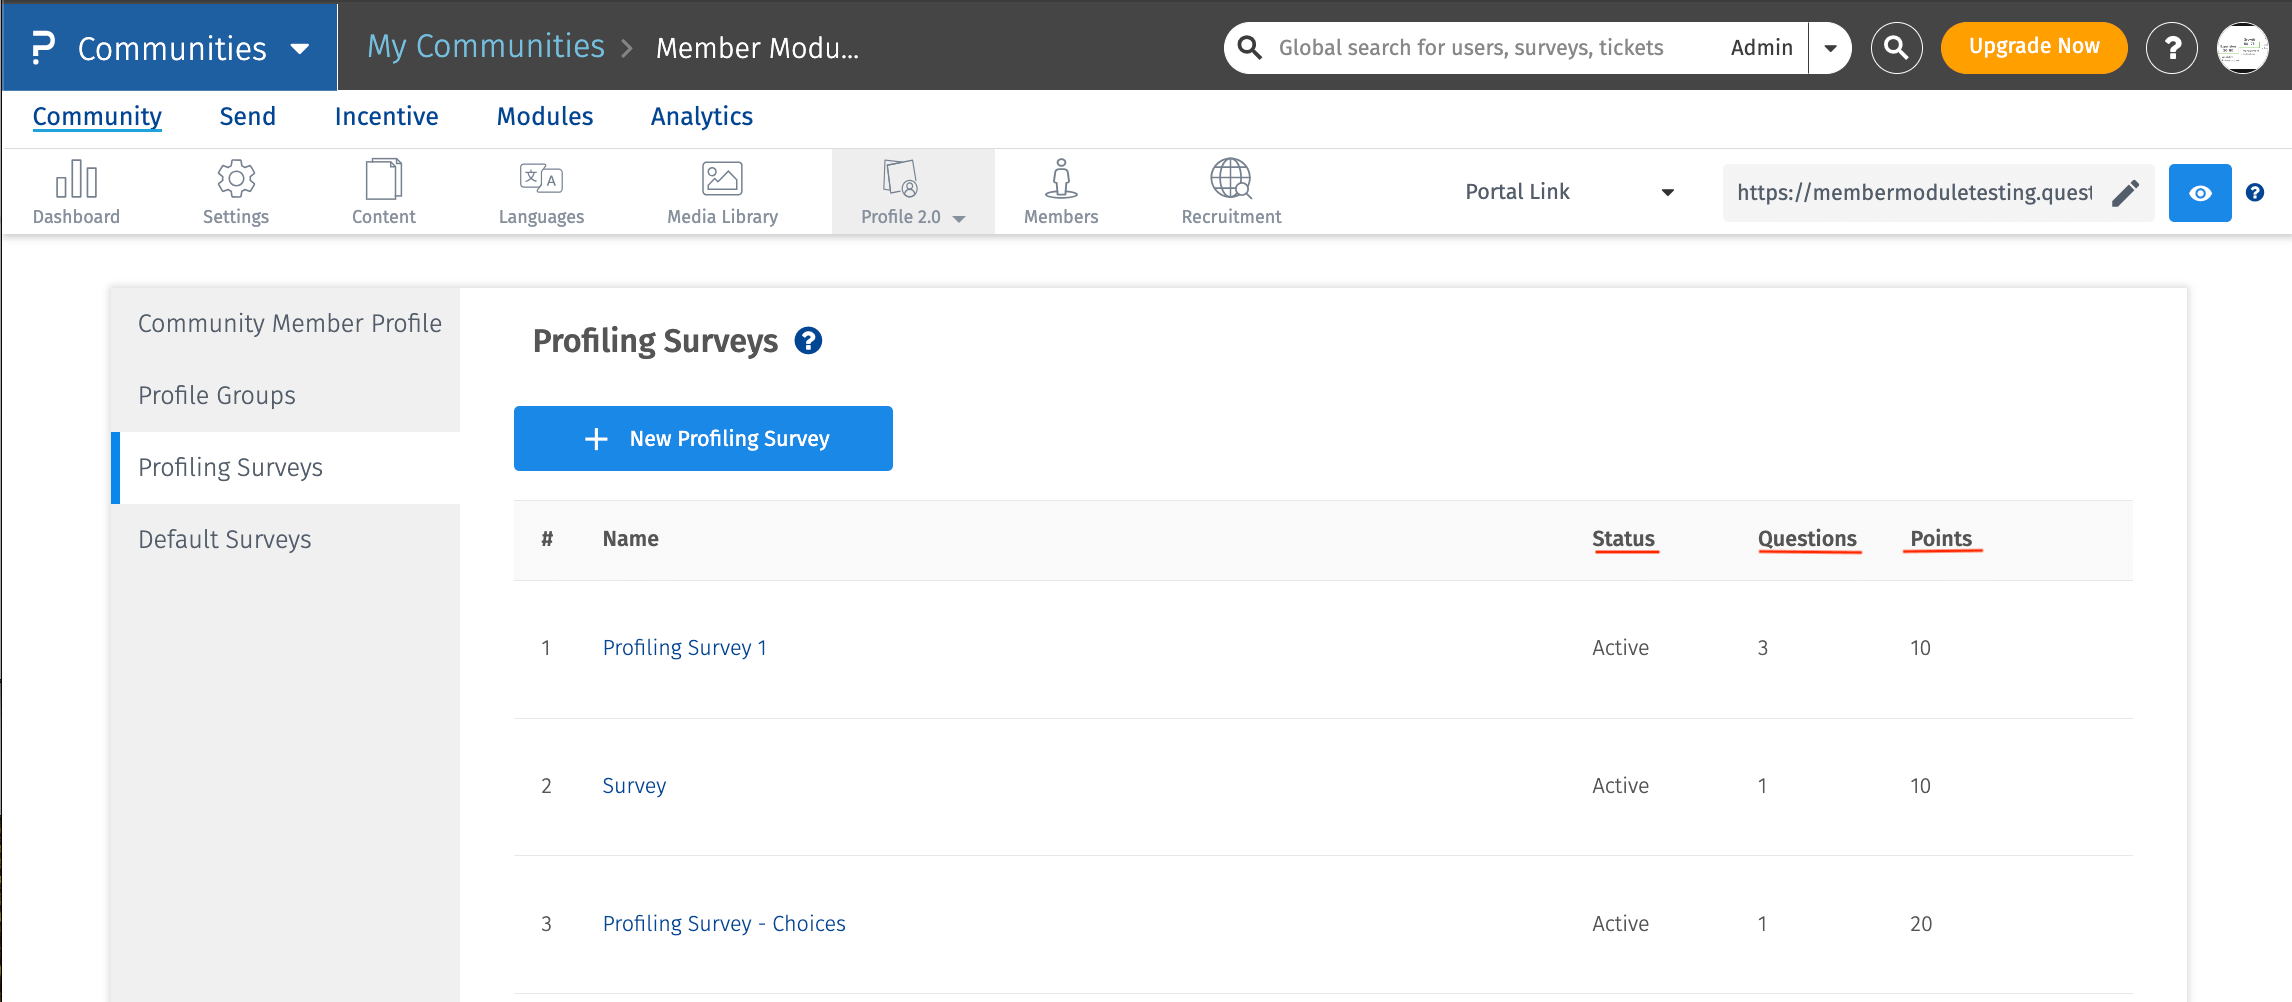Switch to the Analytics tab
The image size is (2292, 1002).
tap(701, 116)
